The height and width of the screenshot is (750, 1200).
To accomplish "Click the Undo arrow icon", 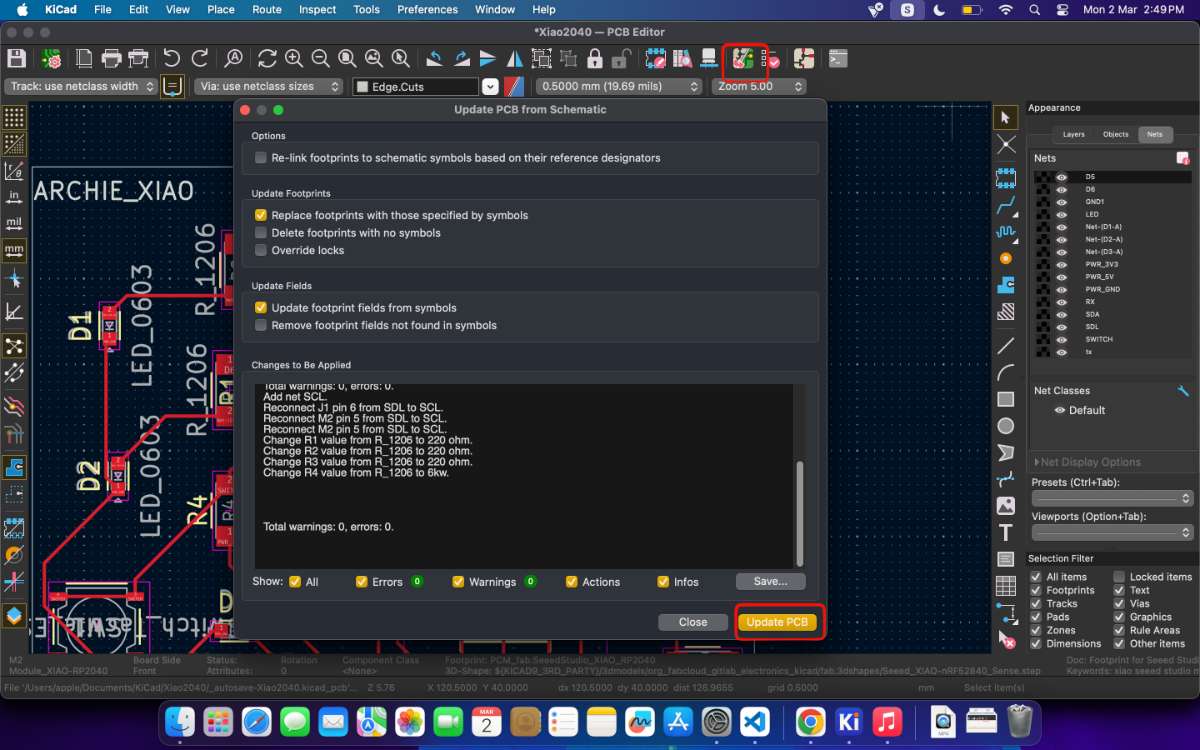I will point(172,59).
